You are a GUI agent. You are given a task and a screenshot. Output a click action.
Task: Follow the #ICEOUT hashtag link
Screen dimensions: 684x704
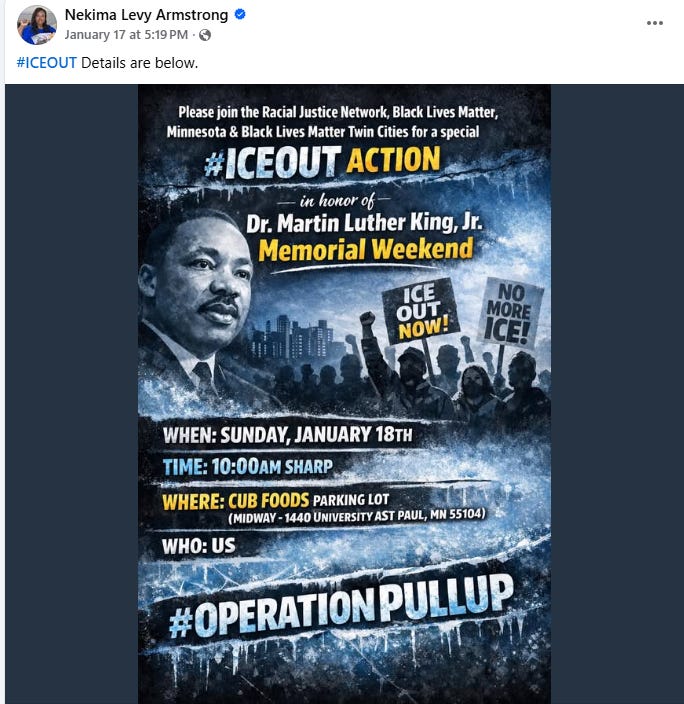tap(47, 63)
